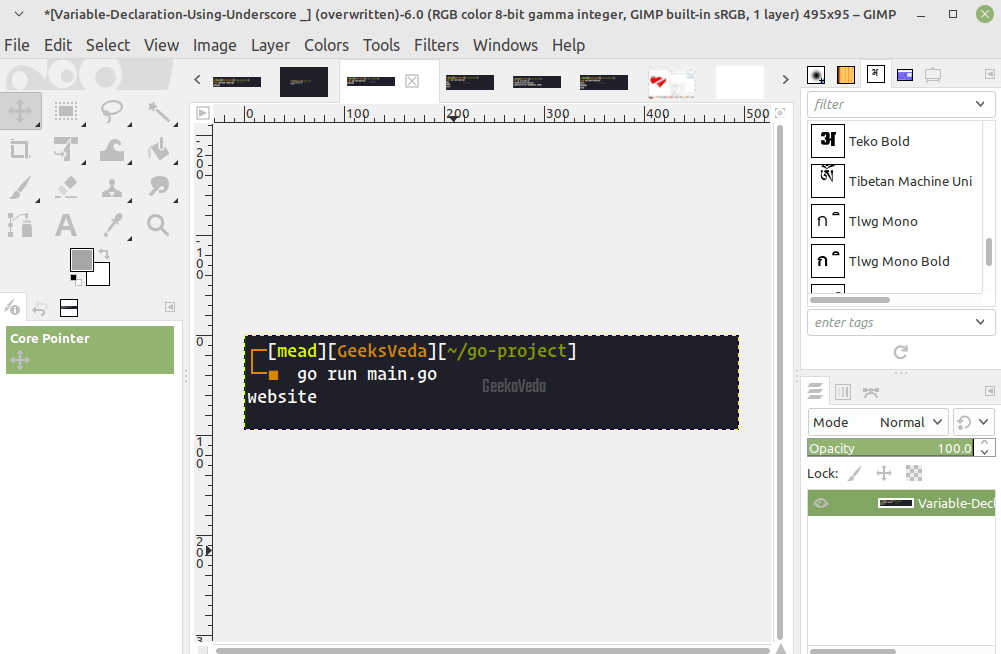Show more image tabs with right arrow
This screenshot has height=654, width=1001.
[x=785, y=79]
